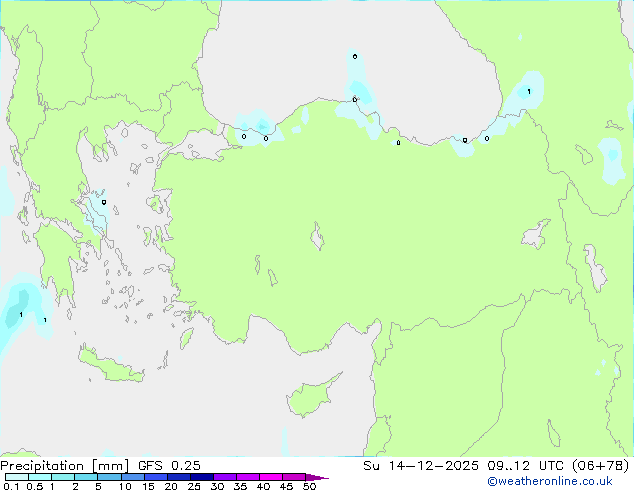634x490 pixels.
Task: Pick the dark navy 25 to 30 mm swatch
Action: pyautogui.click(x=201, y=477)
